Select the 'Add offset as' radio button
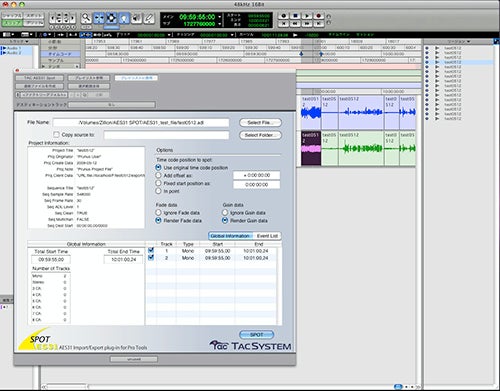Image resolution: width=500 pixels, height=391 pixels. tap(159, 175)
